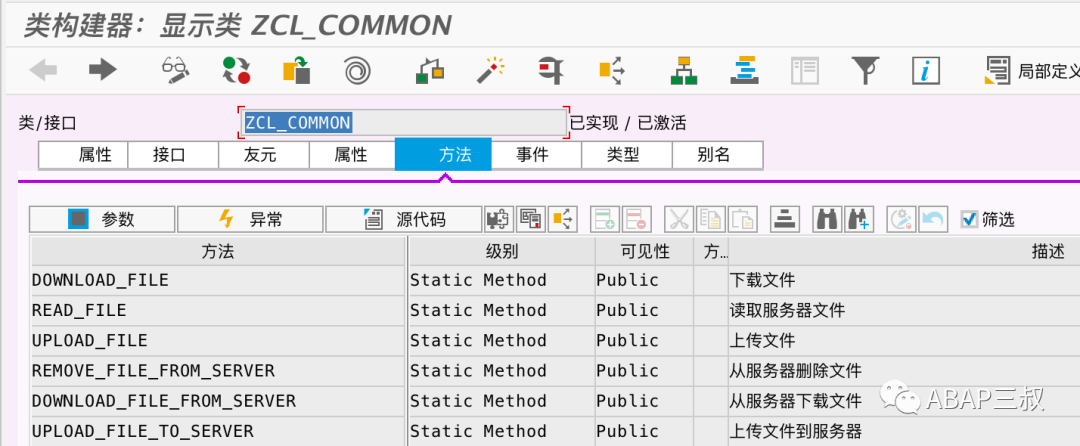Click the green box and balance icon
The height and width of the screenshot is (446, 1080).
430,70
